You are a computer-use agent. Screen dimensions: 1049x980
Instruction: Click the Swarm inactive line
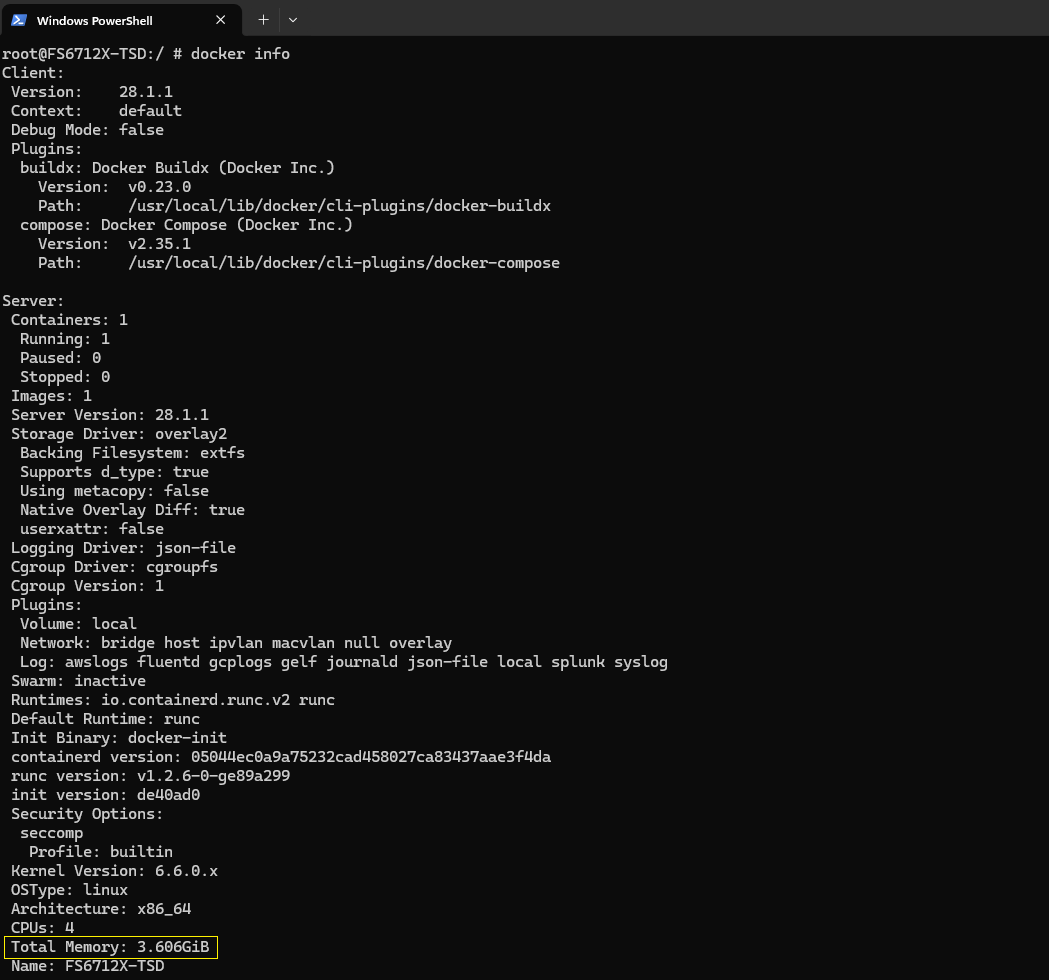tap(78, 681)
